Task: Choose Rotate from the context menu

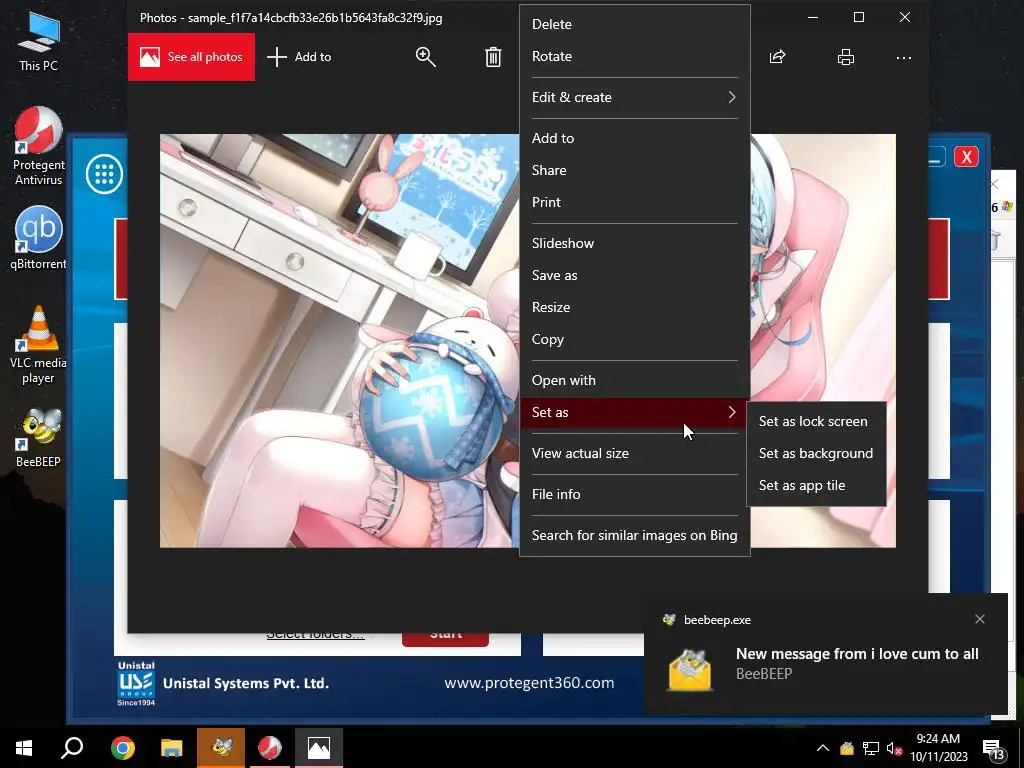Action: tap(634, 56)
